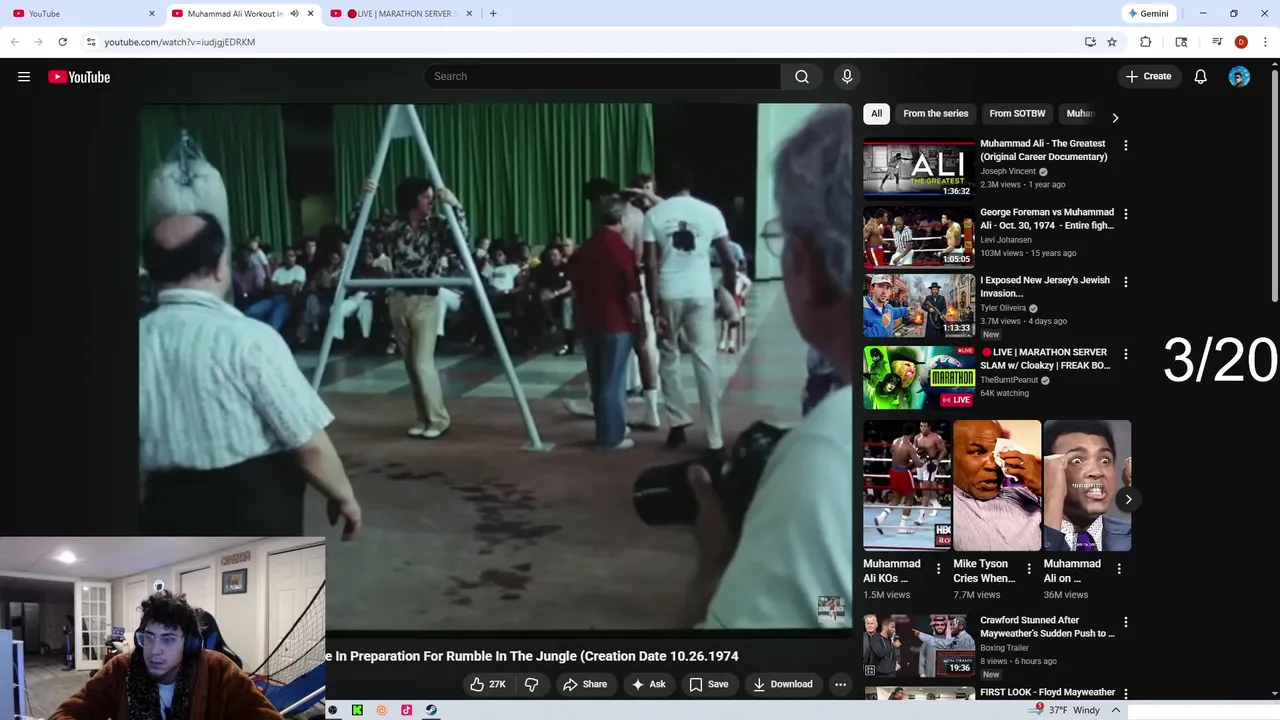
Task: Open Muhammad Ali - The Greatest documentary thumbnail
Action: click(919, 168)
